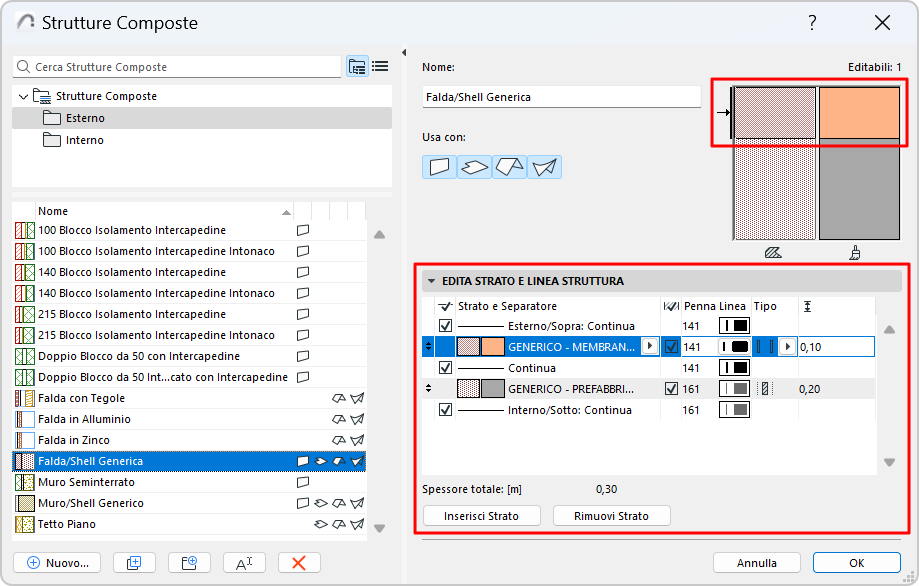Screen dimensions: 919x586
Task: Click pen swatch for Esterno/Sopra line
Action: (x=734, y=326)
